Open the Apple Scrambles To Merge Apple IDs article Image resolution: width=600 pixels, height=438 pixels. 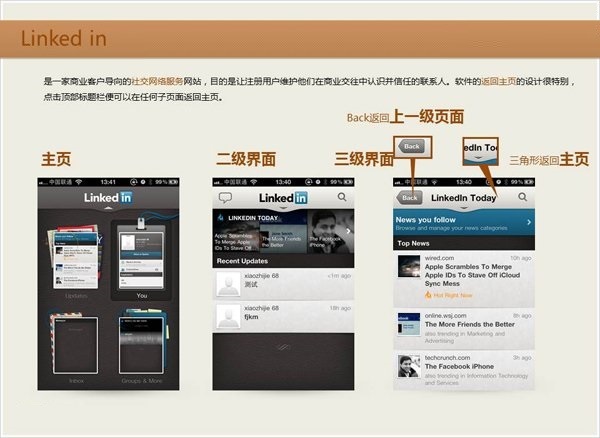pos(464,279)
